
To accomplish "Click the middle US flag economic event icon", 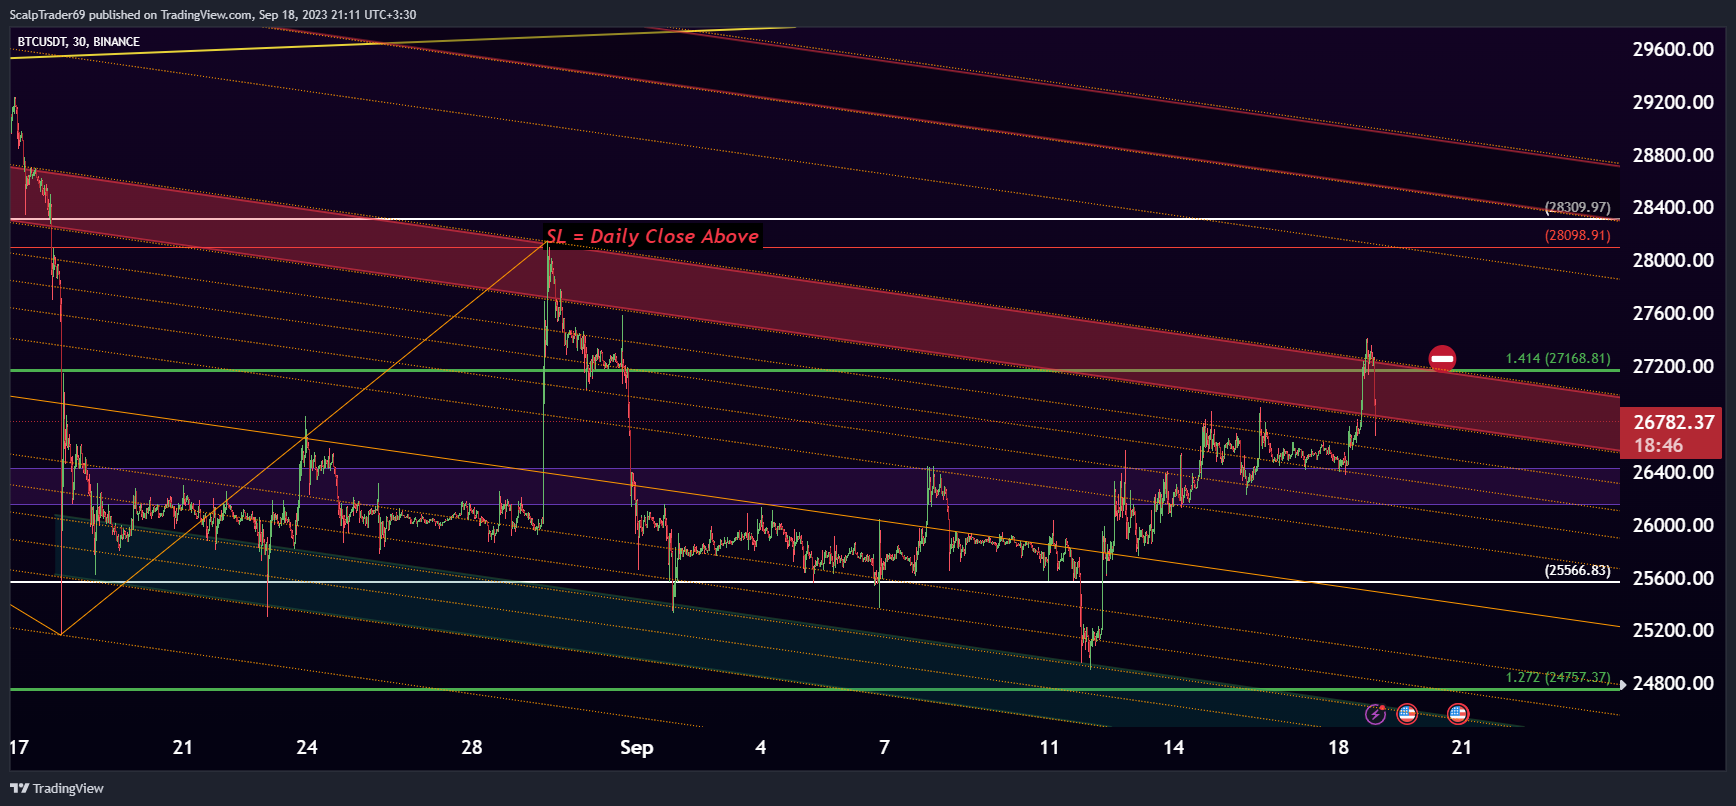I will pos(1407,714).
